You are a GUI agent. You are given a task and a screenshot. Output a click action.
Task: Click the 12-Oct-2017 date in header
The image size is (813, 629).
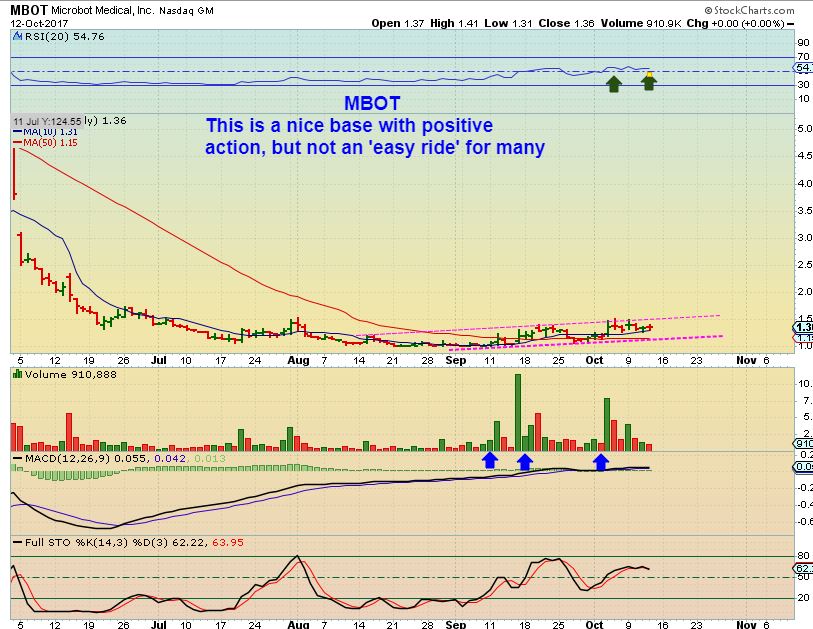35,22
